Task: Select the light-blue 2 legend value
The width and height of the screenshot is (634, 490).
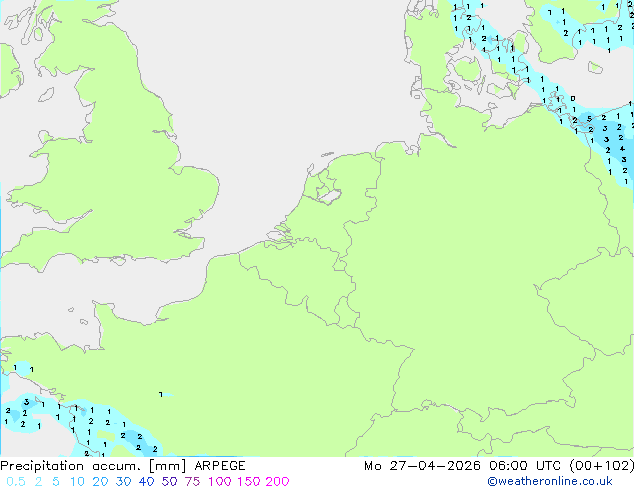Action: coord(38,482)
